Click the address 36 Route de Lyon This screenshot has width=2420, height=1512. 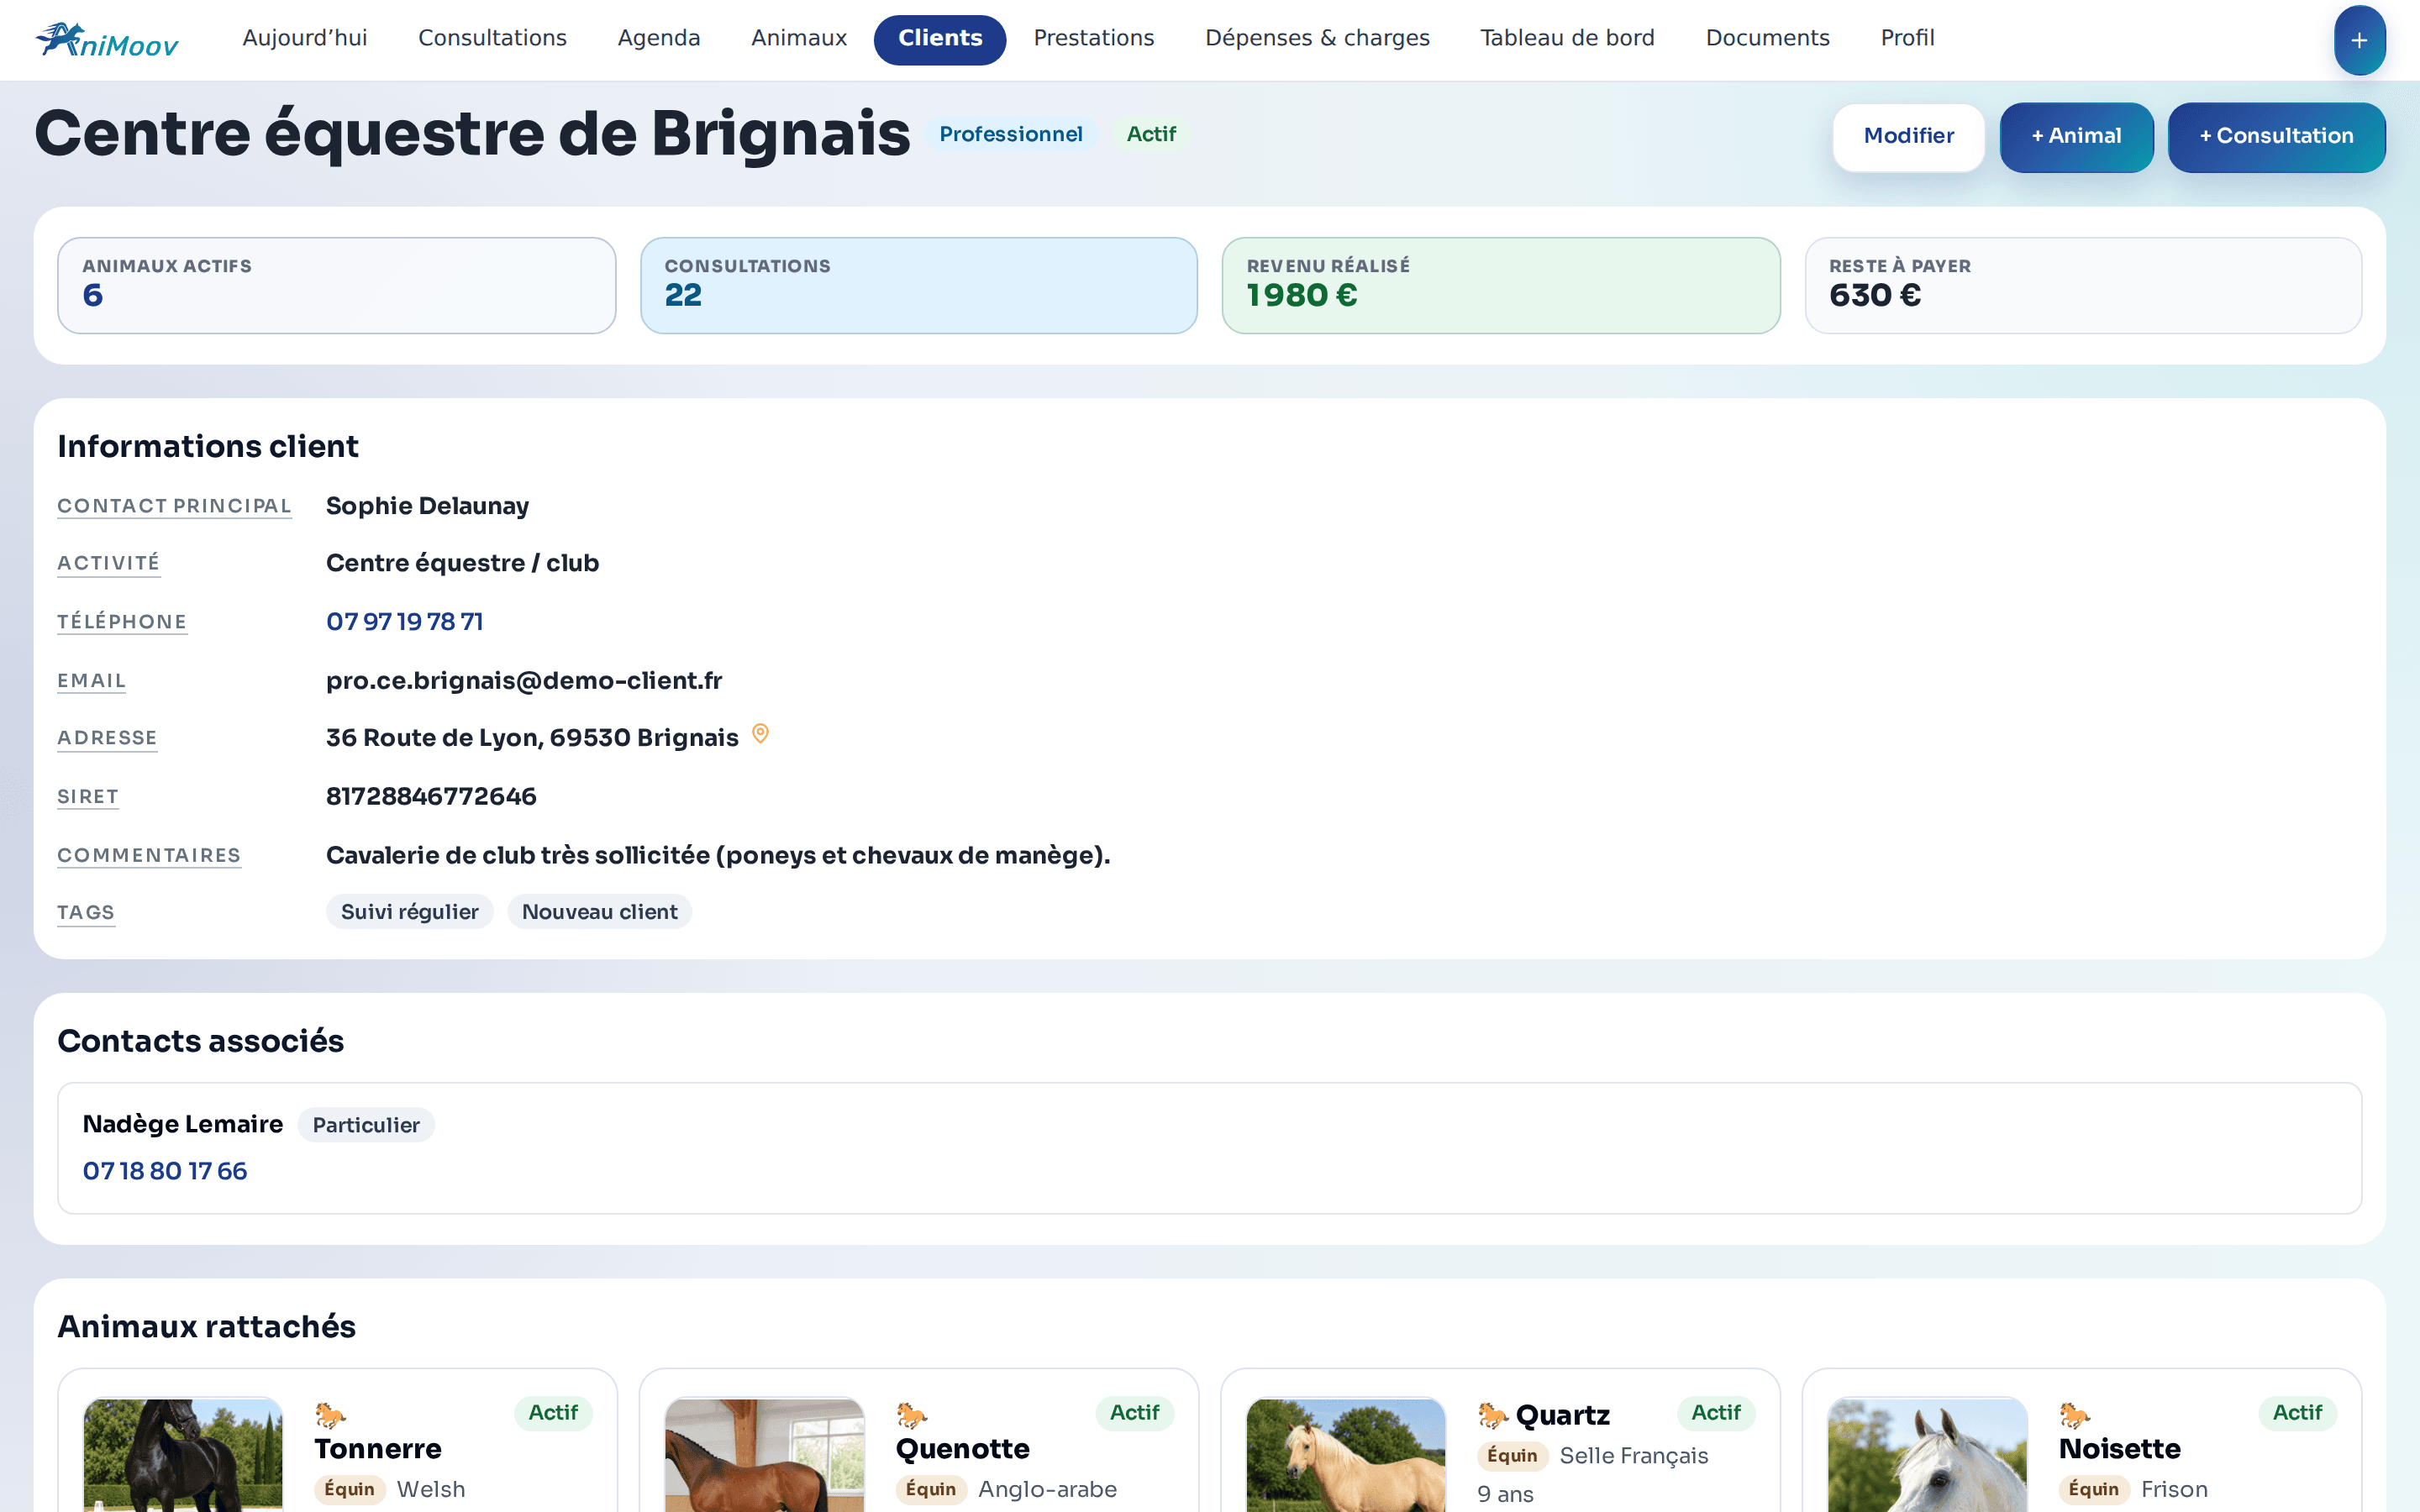[532, 737]
